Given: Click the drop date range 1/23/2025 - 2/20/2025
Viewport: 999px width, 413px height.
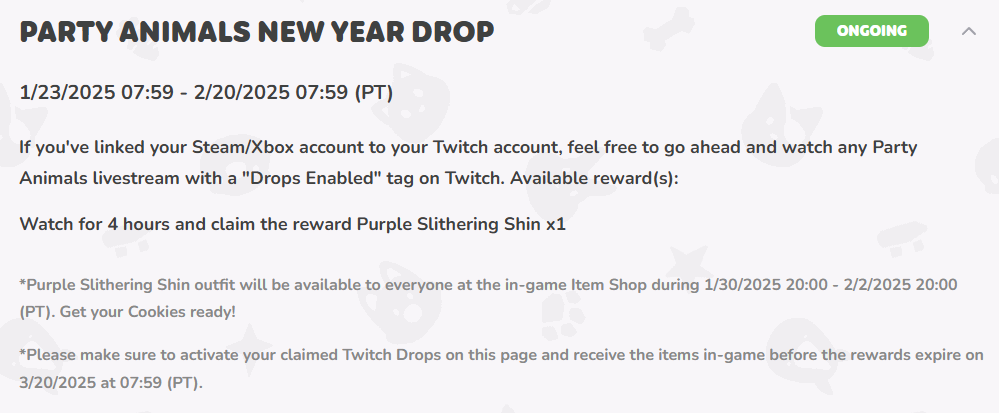Looking at the screenshot, I should pyautogui.click(x=206, y=93).
